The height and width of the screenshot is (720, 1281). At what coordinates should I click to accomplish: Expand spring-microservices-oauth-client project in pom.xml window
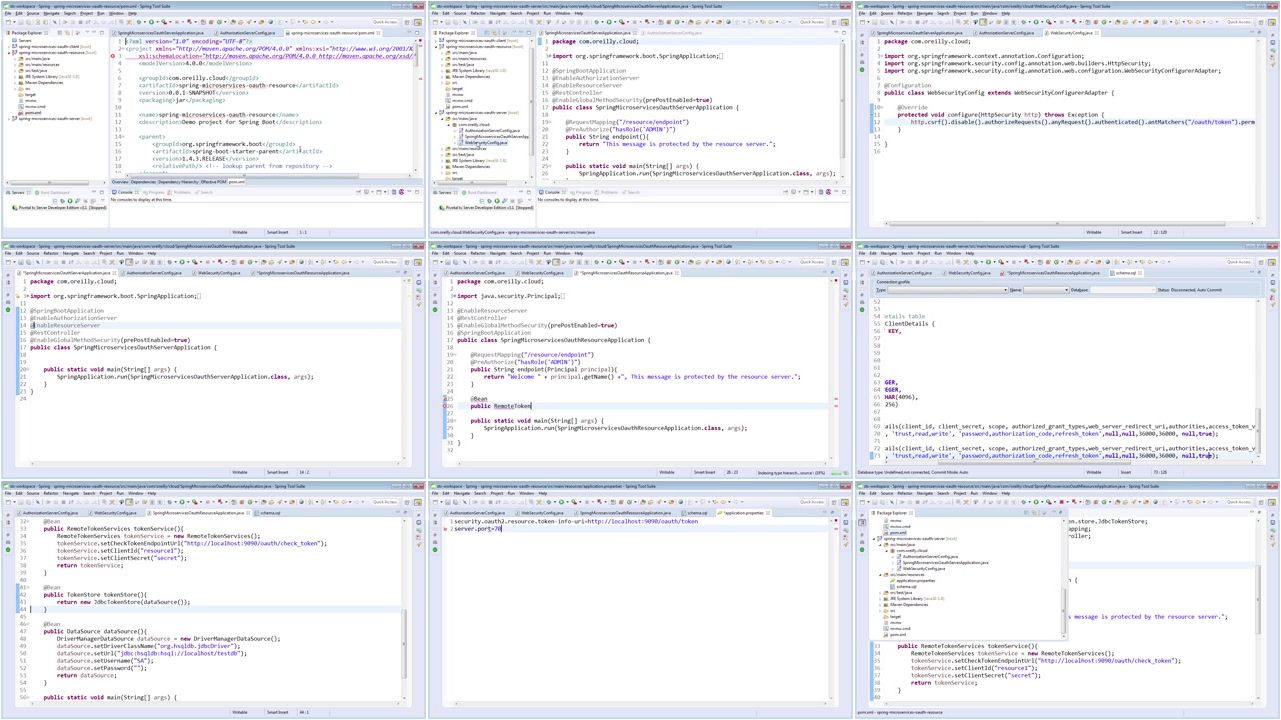(9, 47)
